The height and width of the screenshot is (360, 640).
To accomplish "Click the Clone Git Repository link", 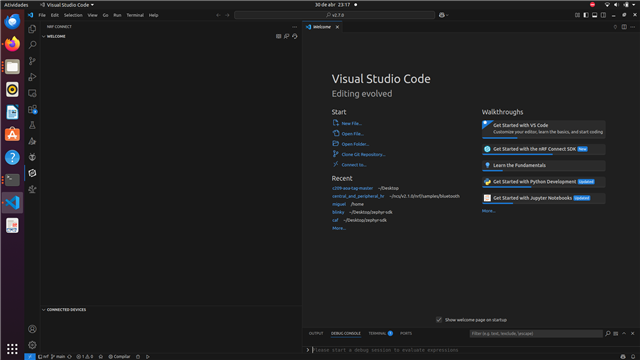I will click(x=363, y=154).
